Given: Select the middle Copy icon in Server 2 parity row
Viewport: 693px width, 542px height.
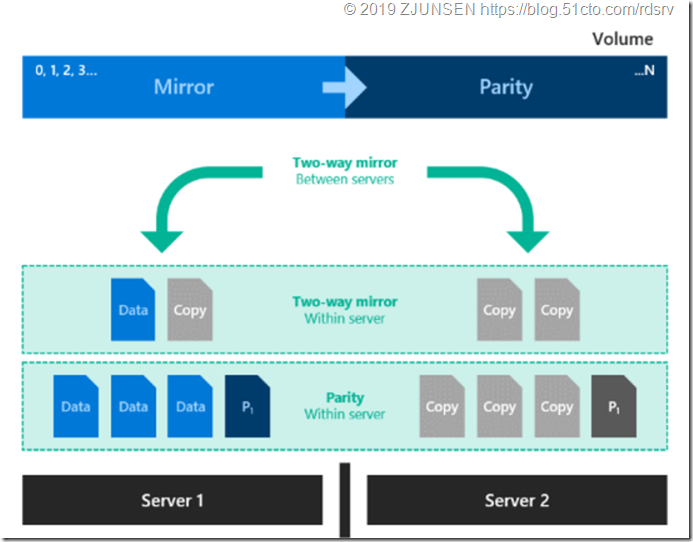Looking at the screenshot, I should (x=499, y=406).
